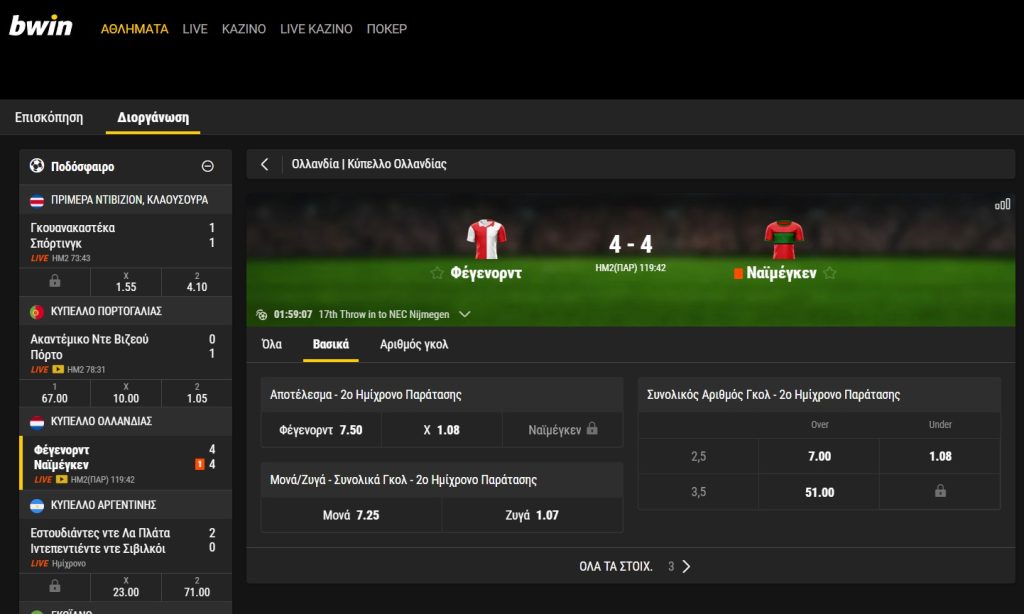Bet draw at 1.55 for Γκουανακαστέκα match
1024x614 pixels.
pos(126,282)
